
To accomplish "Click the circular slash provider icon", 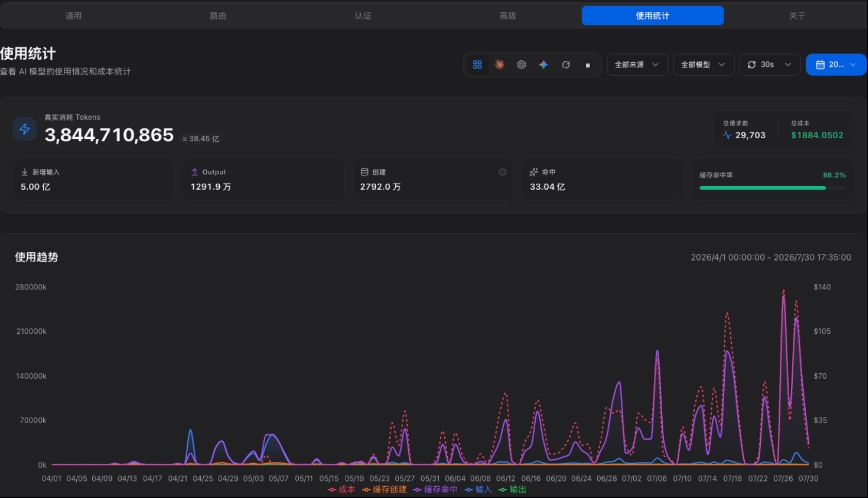I will 566,65.
